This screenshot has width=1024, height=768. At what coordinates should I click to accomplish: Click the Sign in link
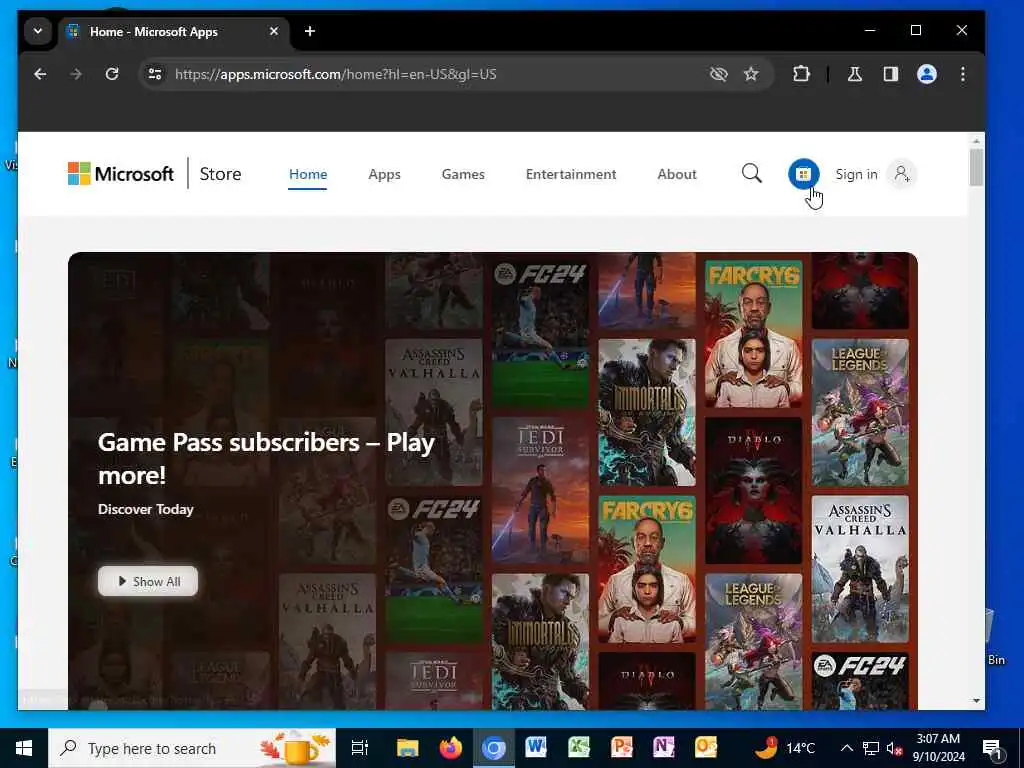tap(856, 174)
